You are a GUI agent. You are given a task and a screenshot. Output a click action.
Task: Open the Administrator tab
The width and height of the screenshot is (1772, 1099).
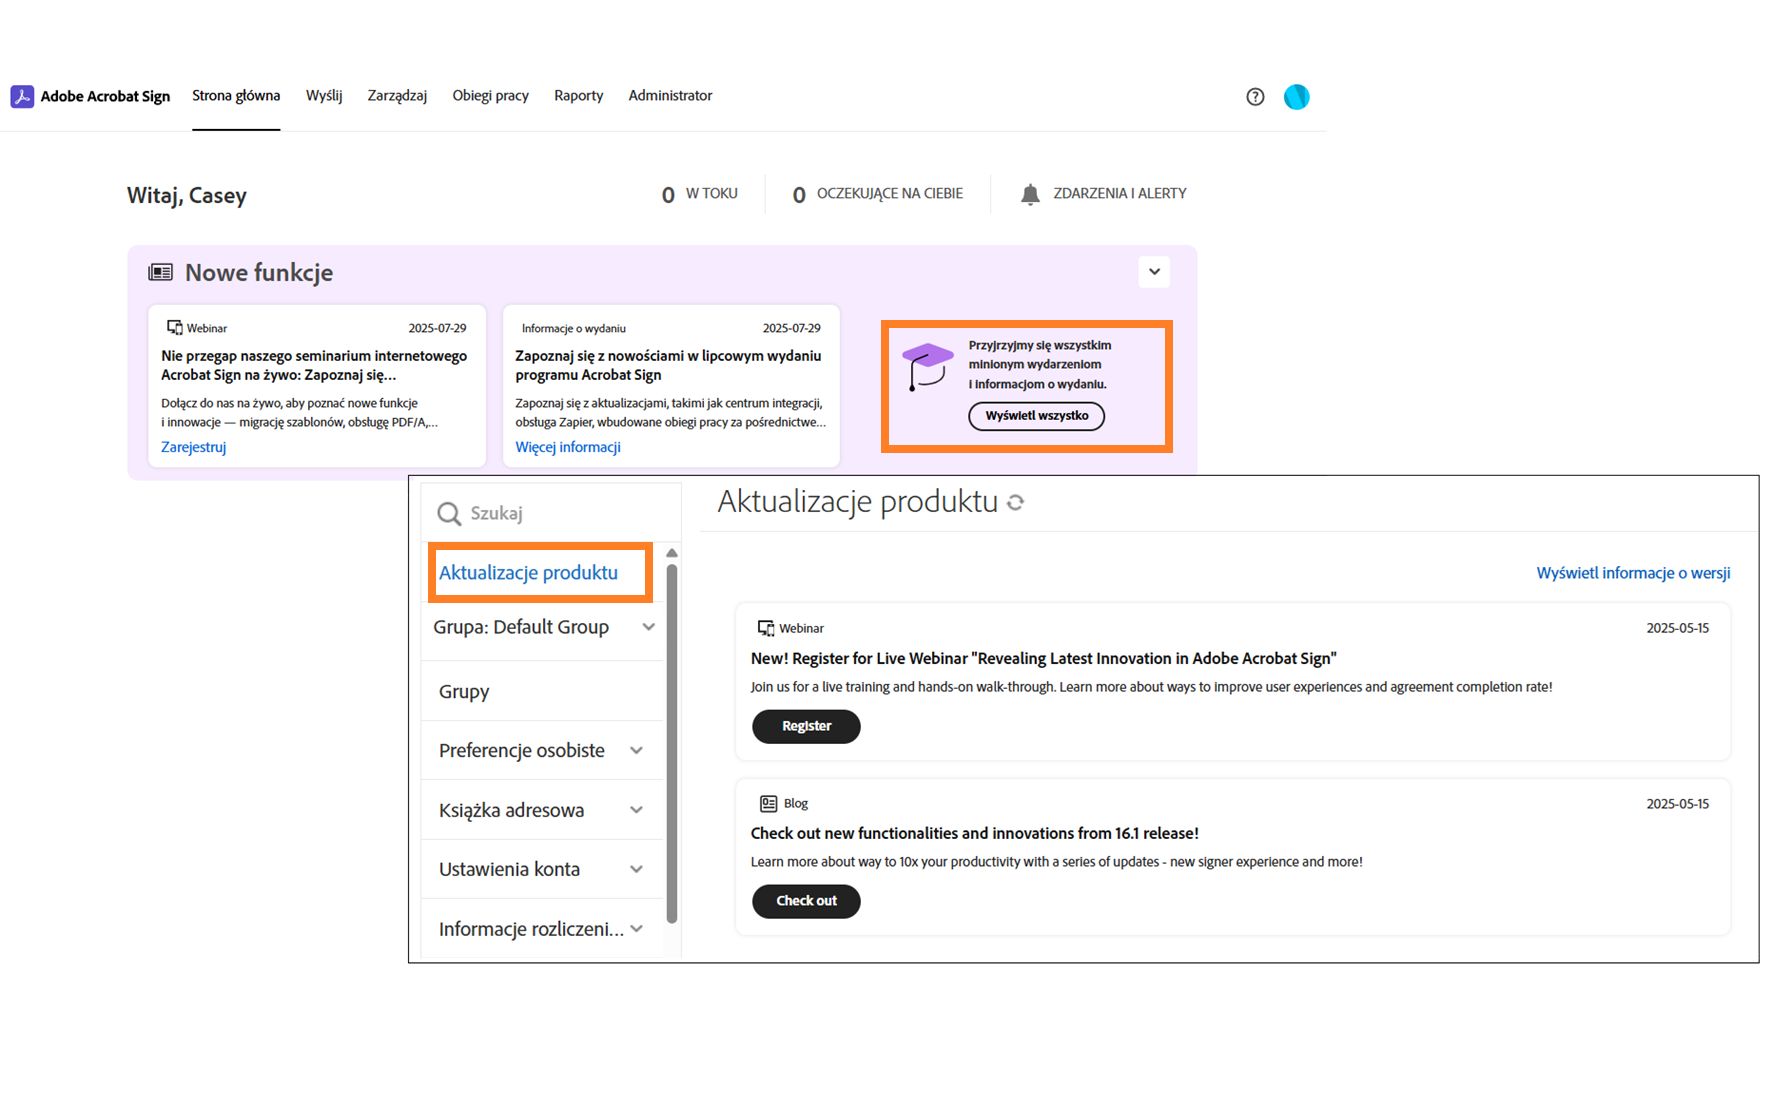pyautogui.click(x=670, y=96)
